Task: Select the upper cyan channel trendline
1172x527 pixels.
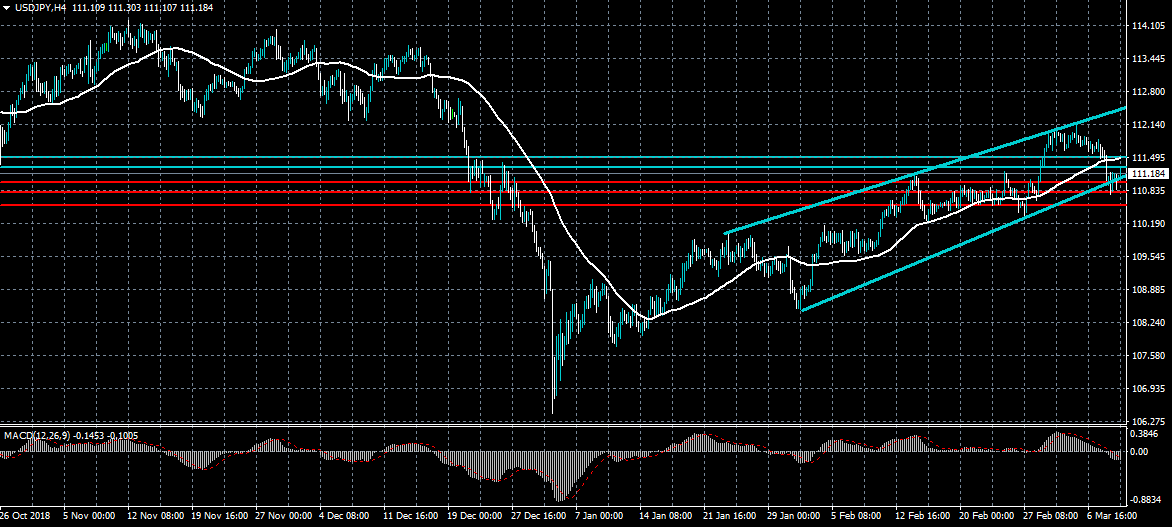Action: coord(924,171)
